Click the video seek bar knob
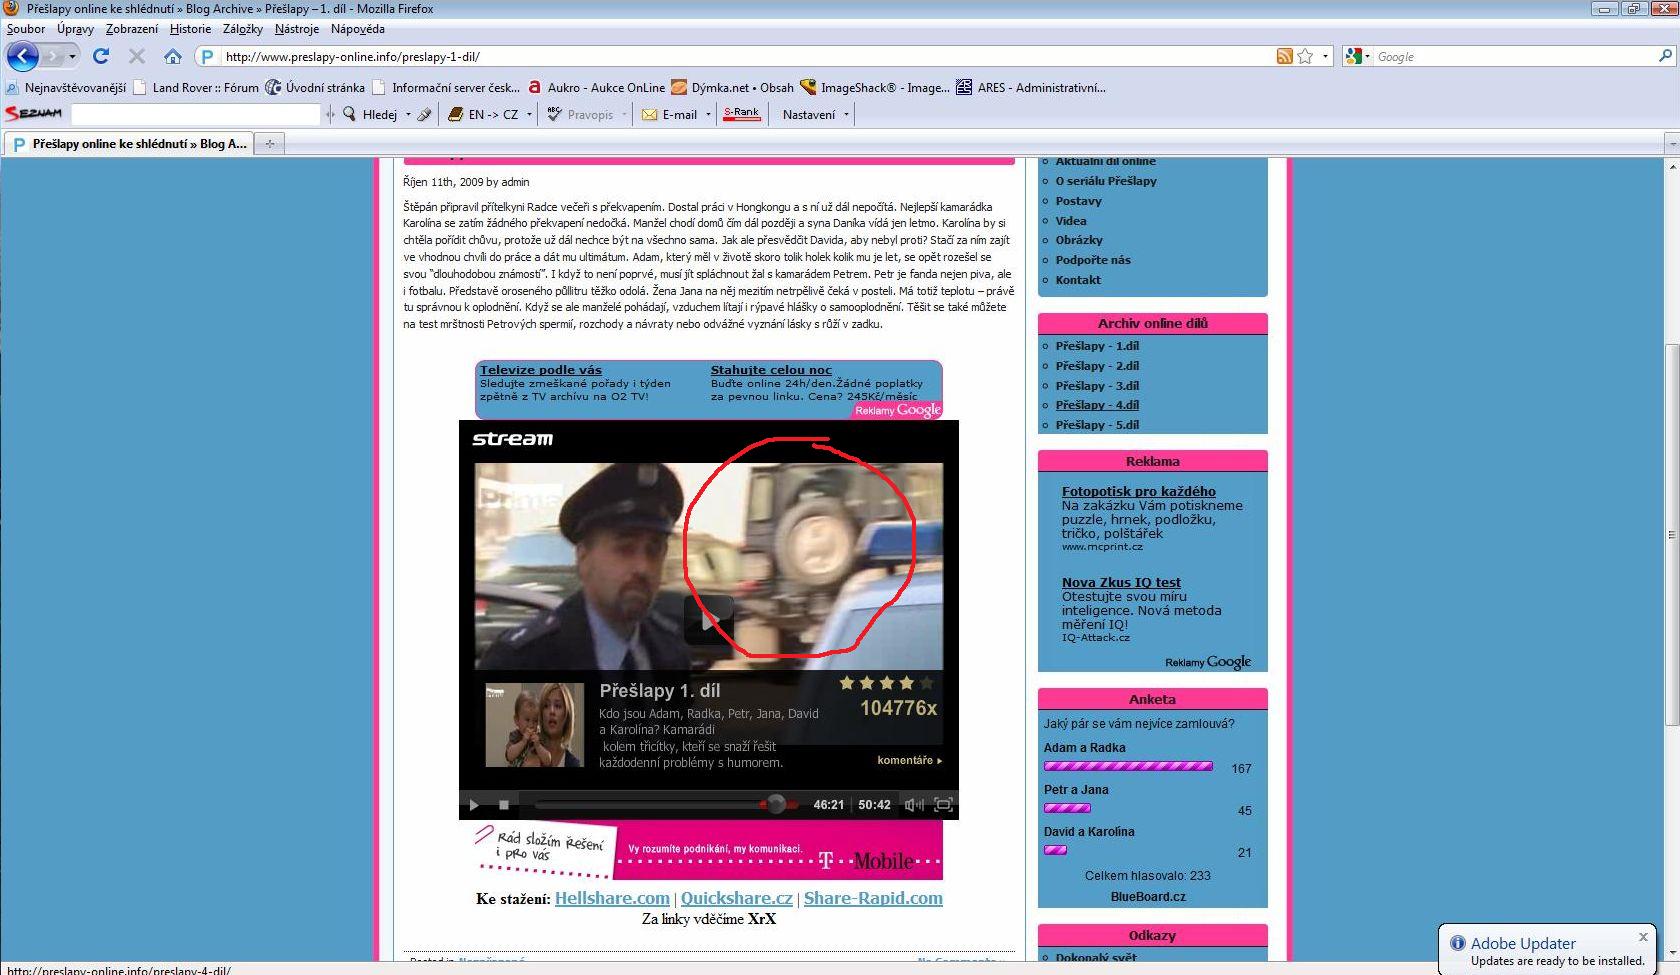 point(775,804)
